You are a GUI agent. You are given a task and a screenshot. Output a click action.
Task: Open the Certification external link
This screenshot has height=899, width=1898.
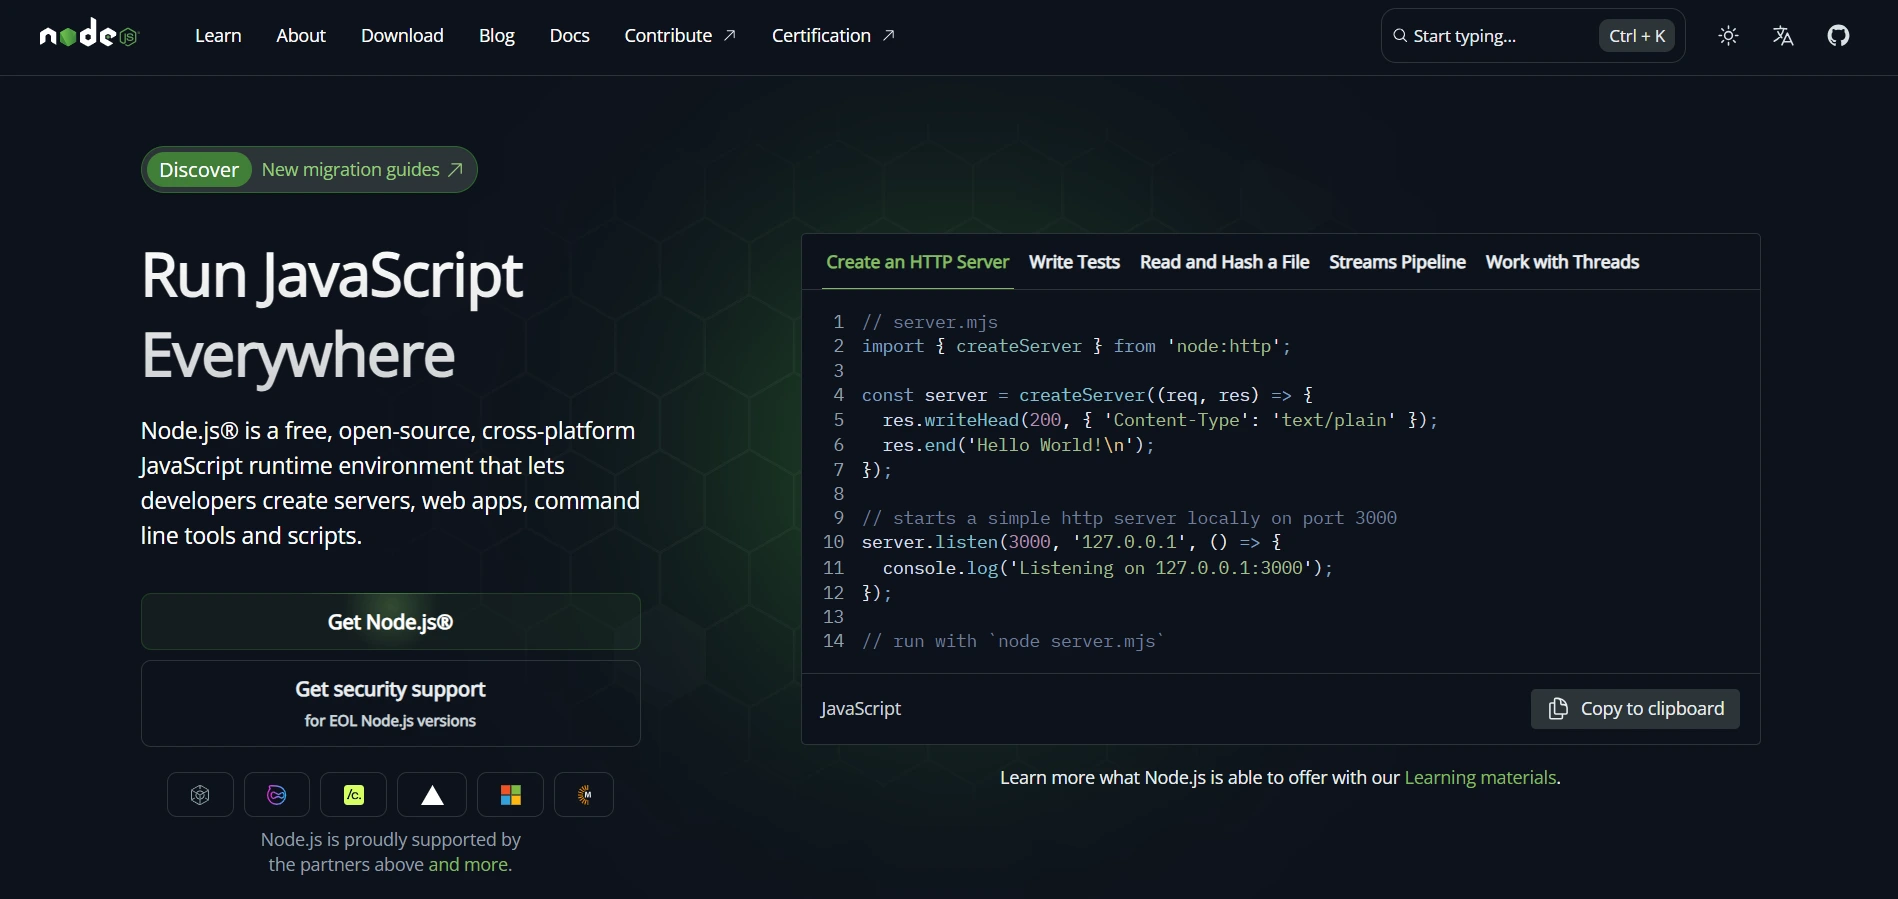click(833, 36)
